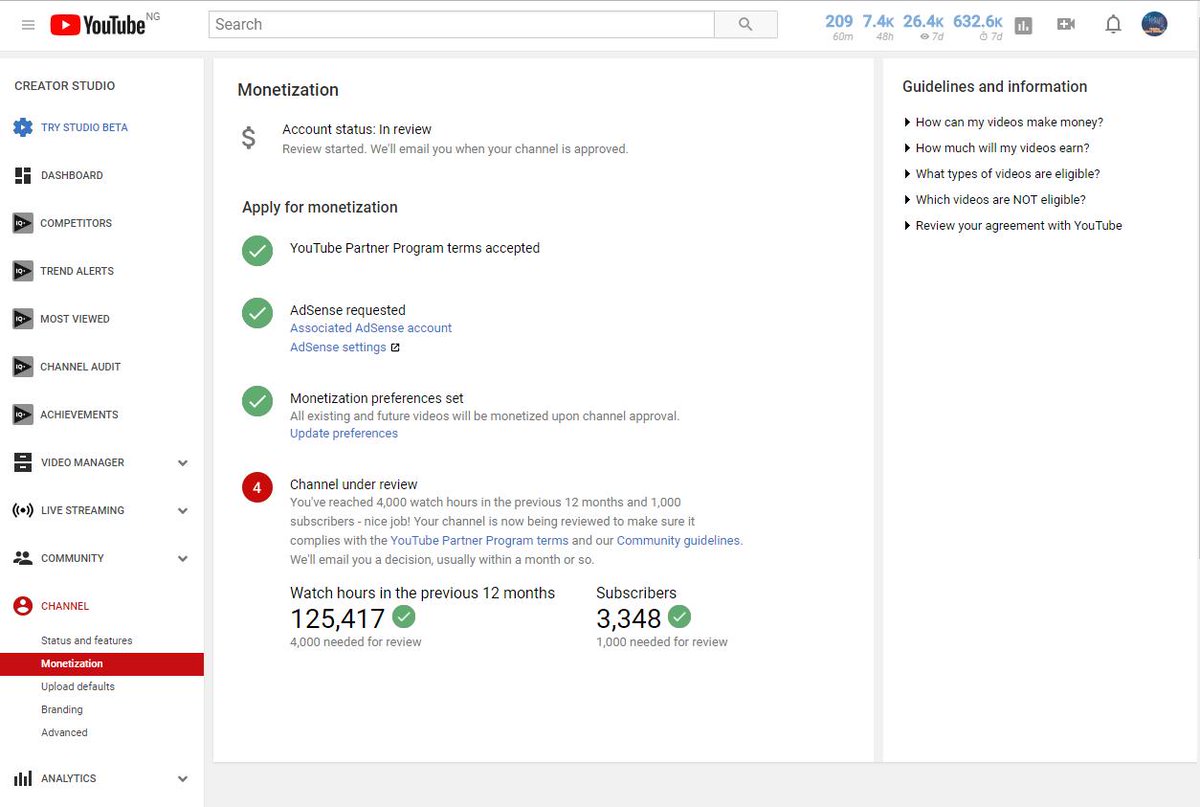Expand 'What types of videos are eligible?'
The height and width of the screenshot is (807, 1200).
1001,174
